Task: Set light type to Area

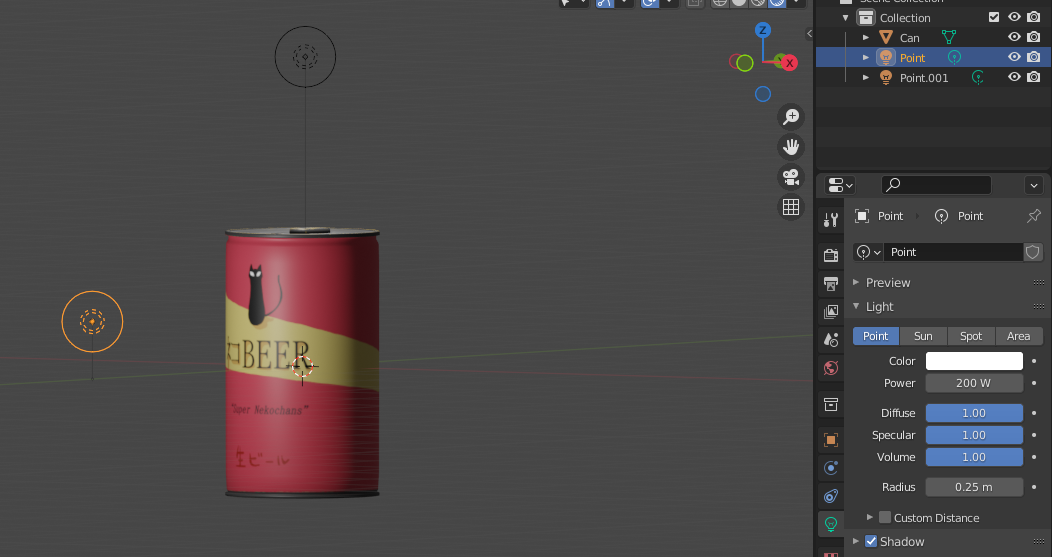Action: (x=1018, y=336)
